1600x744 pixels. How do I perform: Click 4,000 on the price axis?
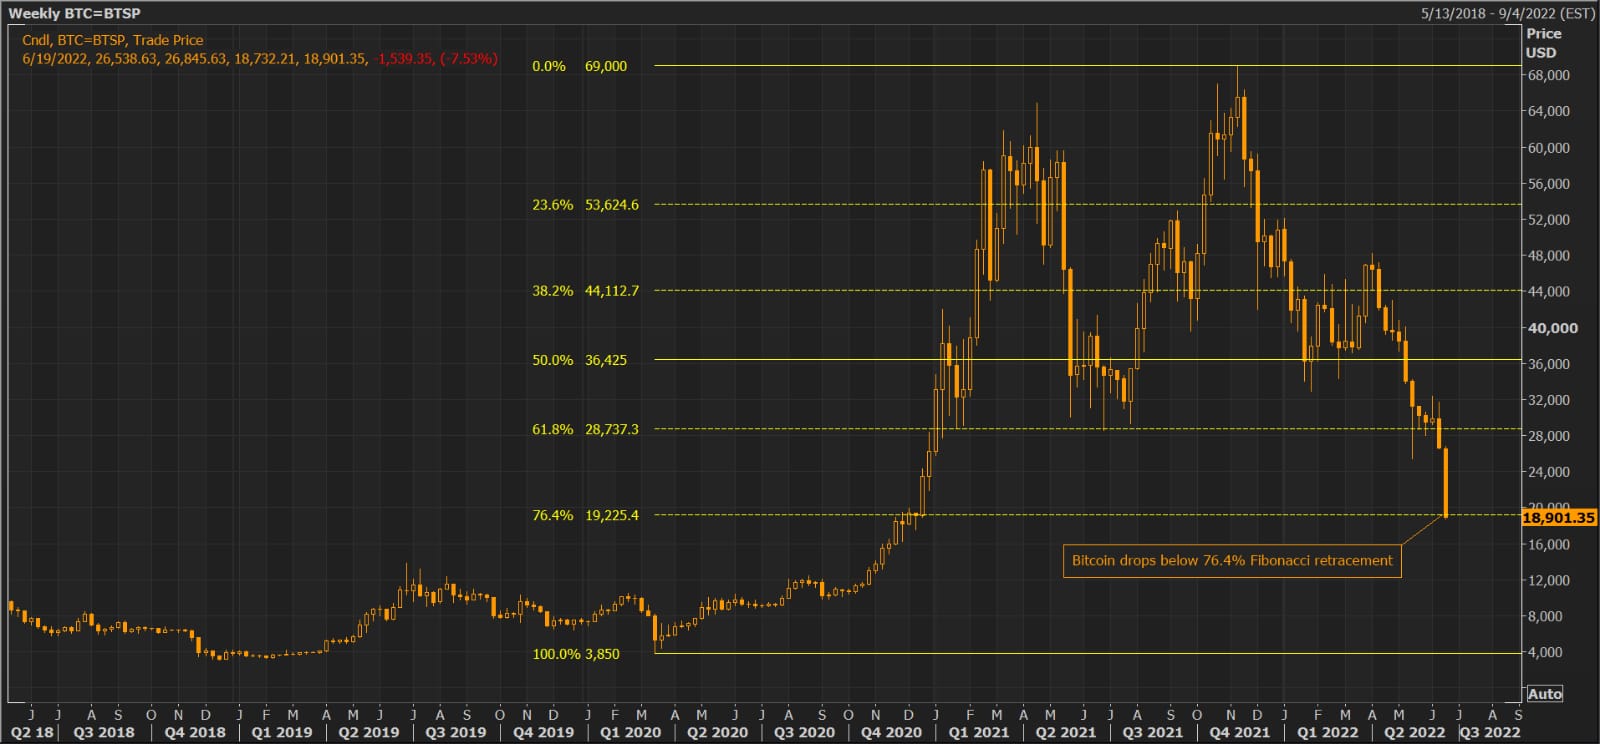[x=1545, y=653]
